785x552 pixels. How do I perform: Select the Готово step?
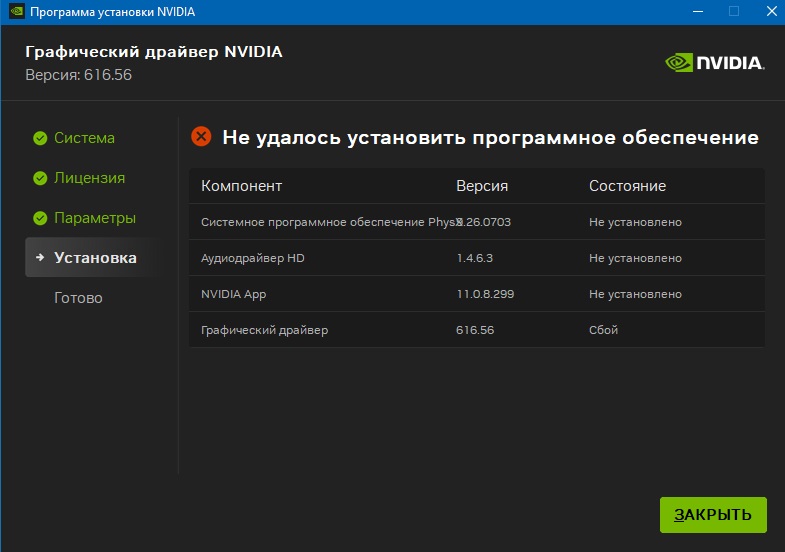[x=78, y=298]
